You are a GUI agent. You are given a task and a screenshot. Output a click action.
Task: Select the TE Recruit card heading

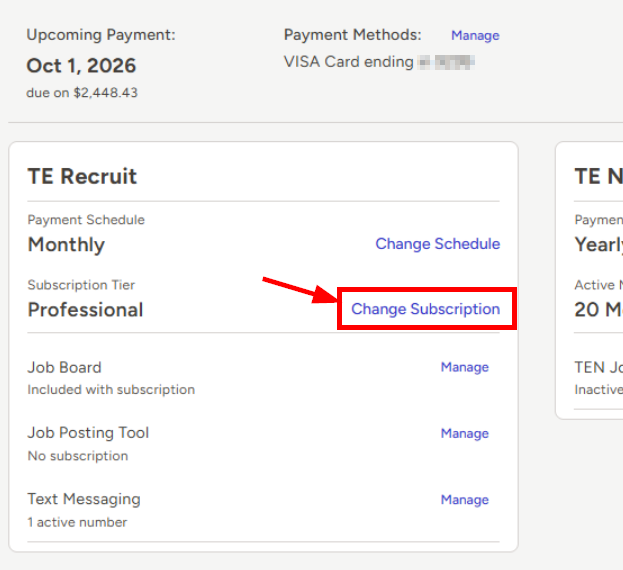82,176
